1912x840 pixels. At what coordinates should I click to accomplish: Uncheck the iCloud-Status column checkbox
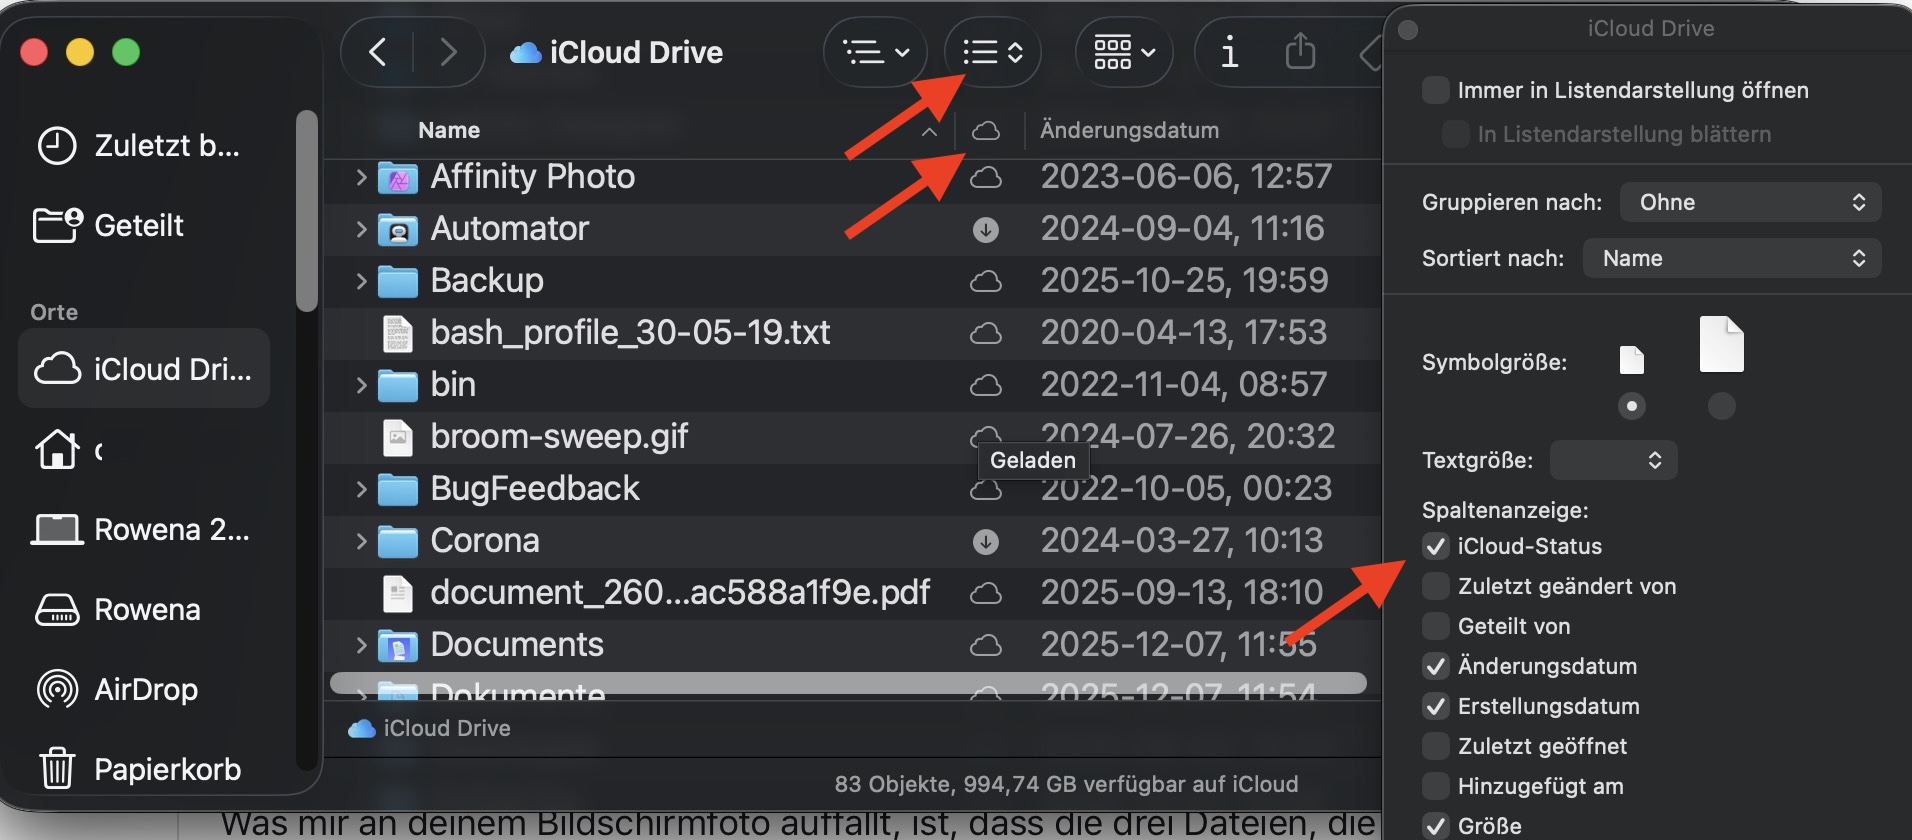pos(1436,546)
